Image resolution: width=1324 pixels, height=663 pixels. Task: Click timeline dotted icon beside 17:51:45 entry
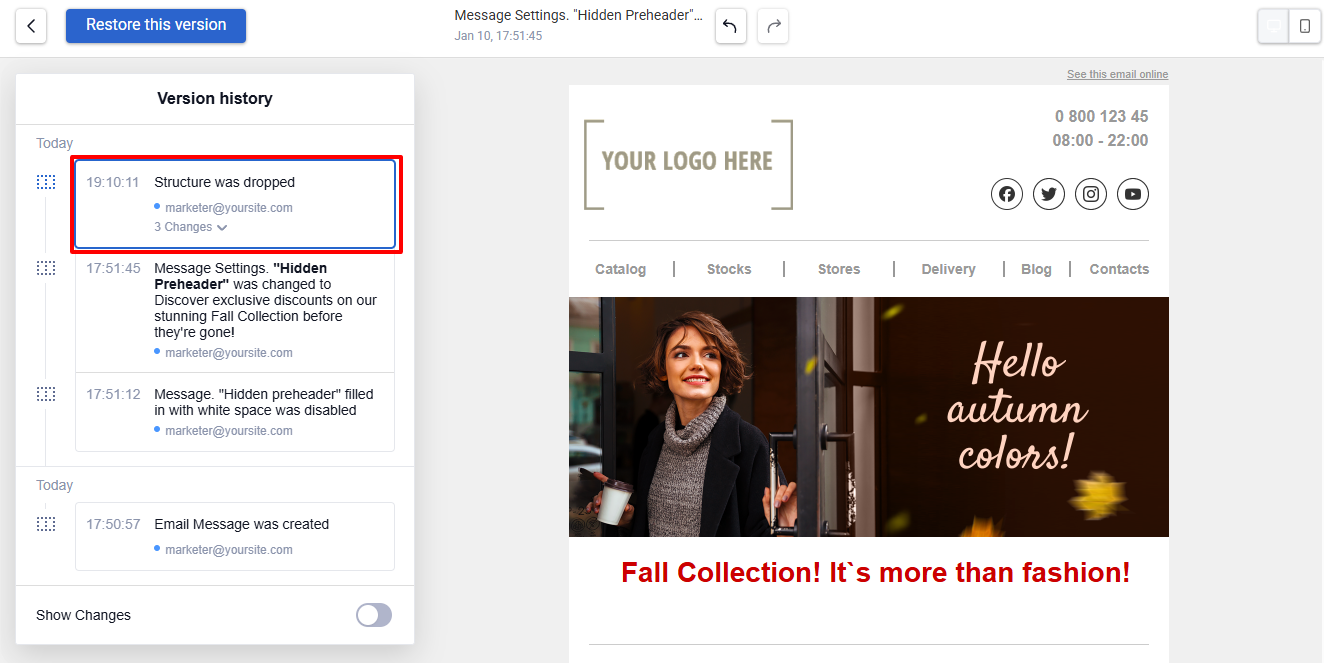click(x=46, y=268)
